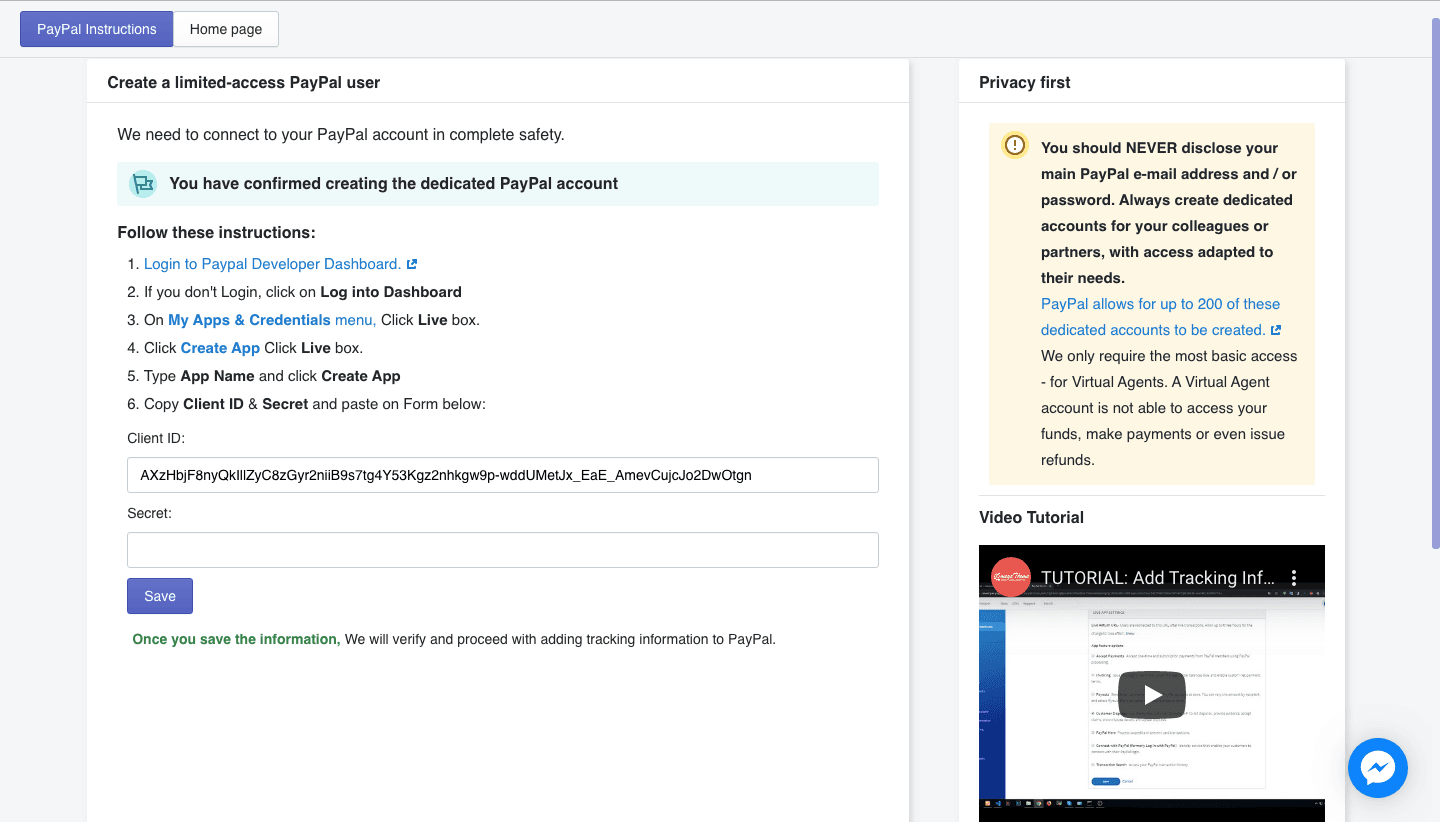Switch to the PayPal Instructions tab

[x=97, y=29]
